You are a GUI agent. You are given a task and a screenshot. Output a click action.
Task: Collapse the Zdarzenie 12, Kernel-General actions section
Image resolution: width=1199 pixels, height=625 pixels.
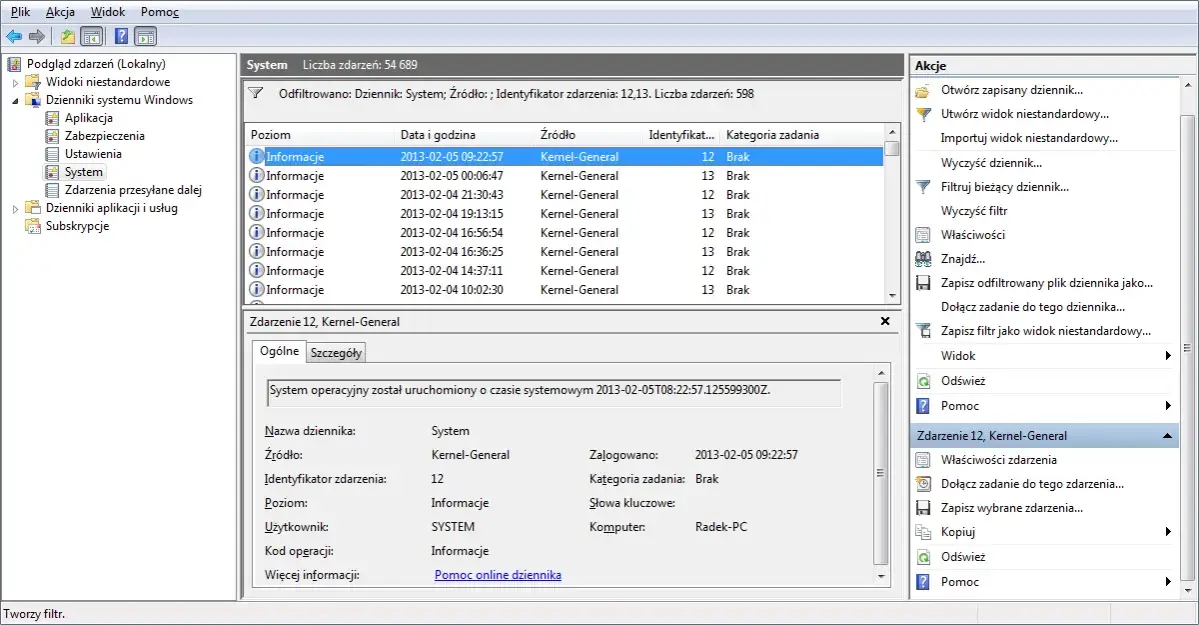click(1166, 436)
